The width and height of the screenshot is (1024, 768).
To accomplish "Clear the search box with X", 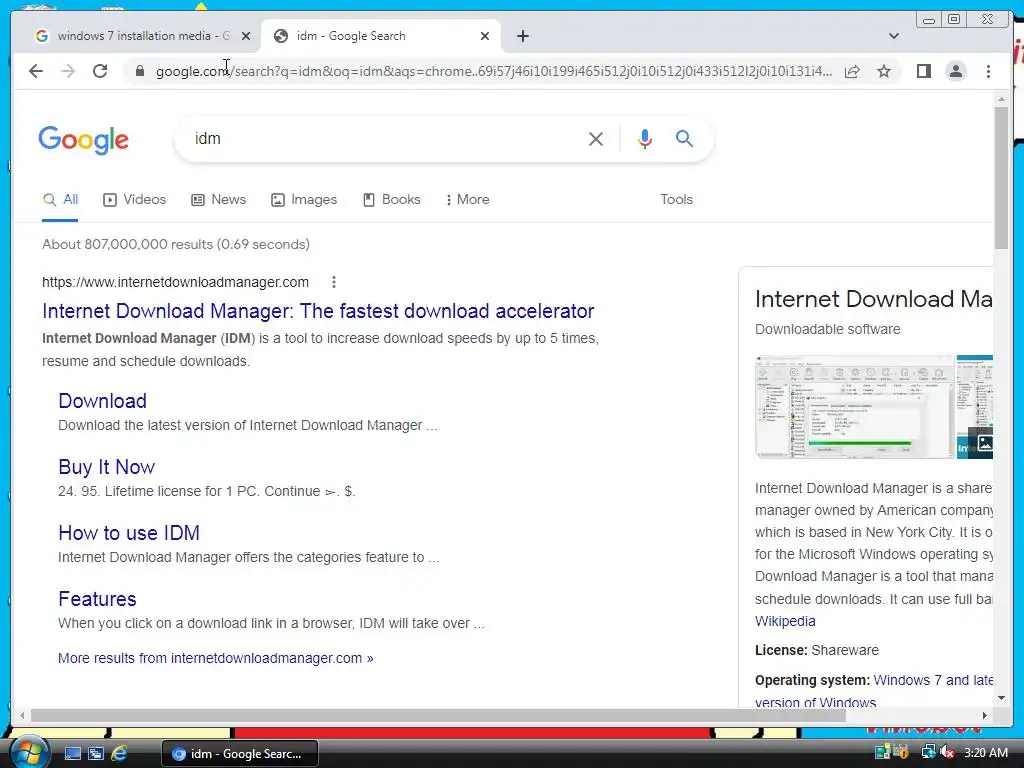I will [596, 138].
